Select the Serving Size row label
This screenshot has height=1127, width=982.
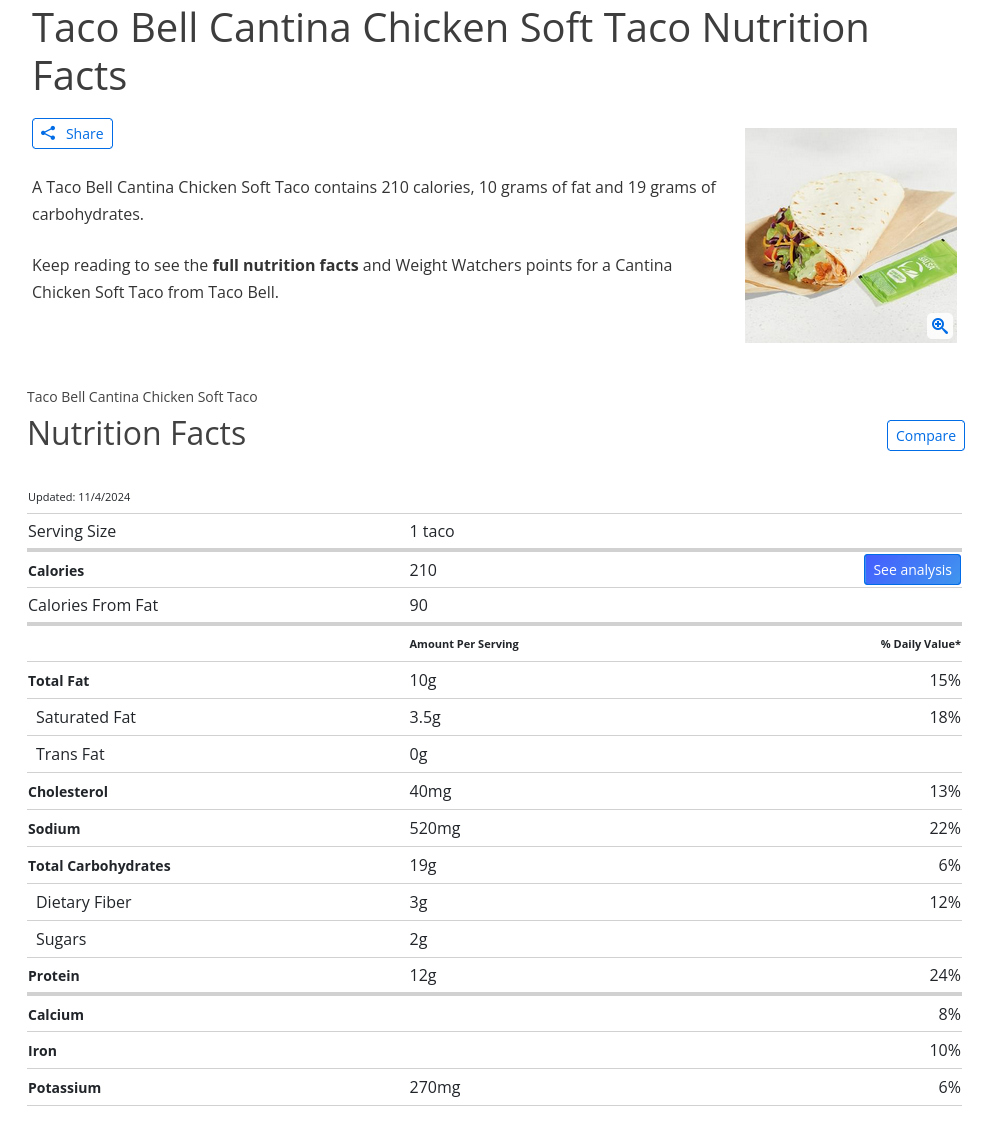[x=72, y=531]
